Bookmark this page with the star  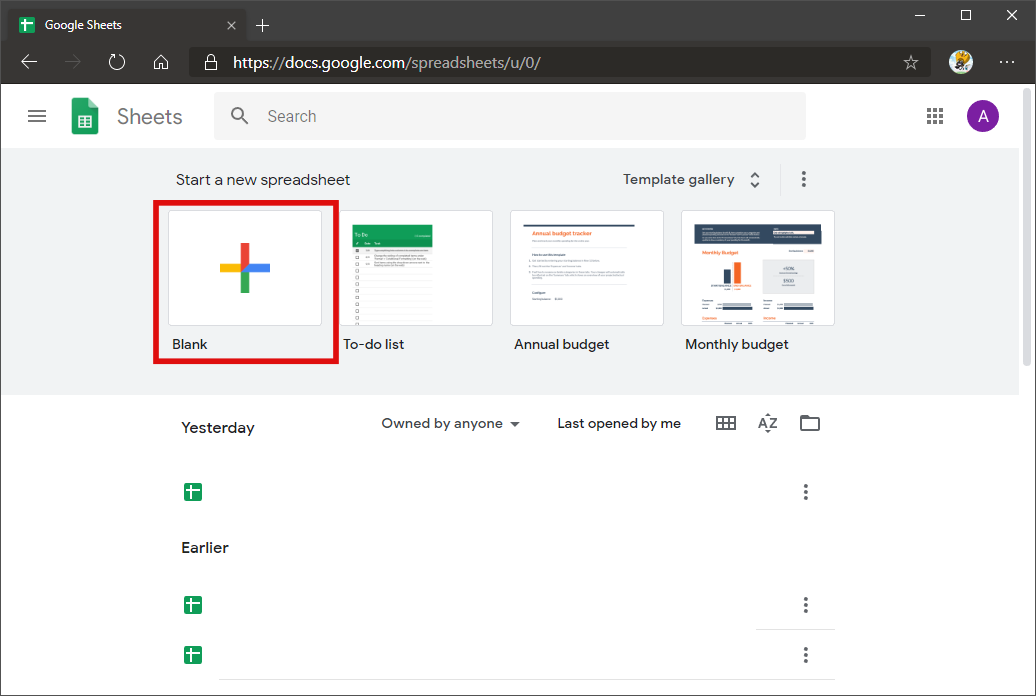[x=910, y=62]
